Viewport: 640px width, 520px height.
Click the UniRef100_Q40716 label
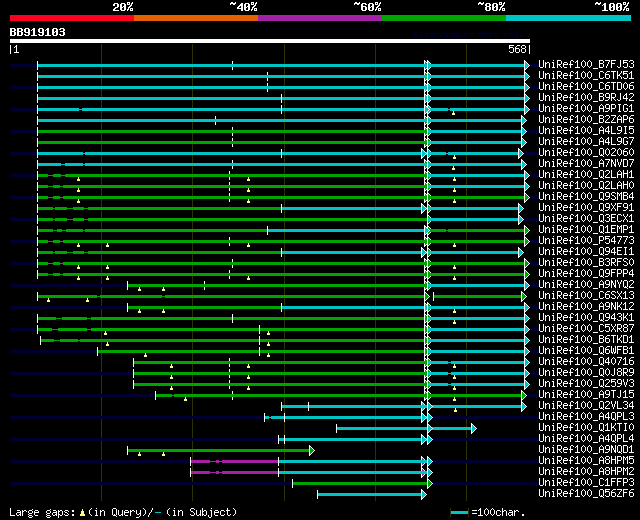coord(586,362)
